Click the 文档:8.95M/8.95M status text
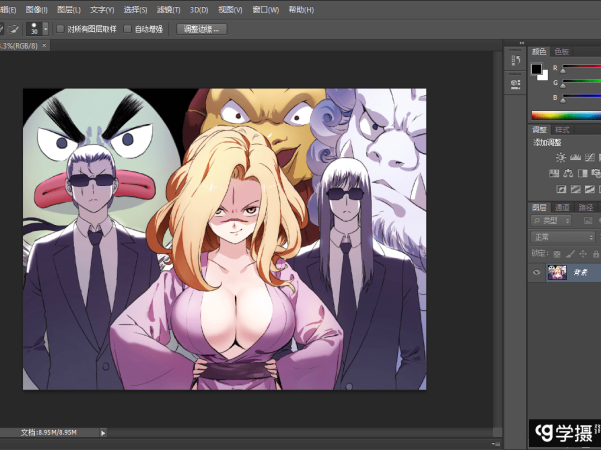Screen dimensions: 601x450 click(49, 432)
